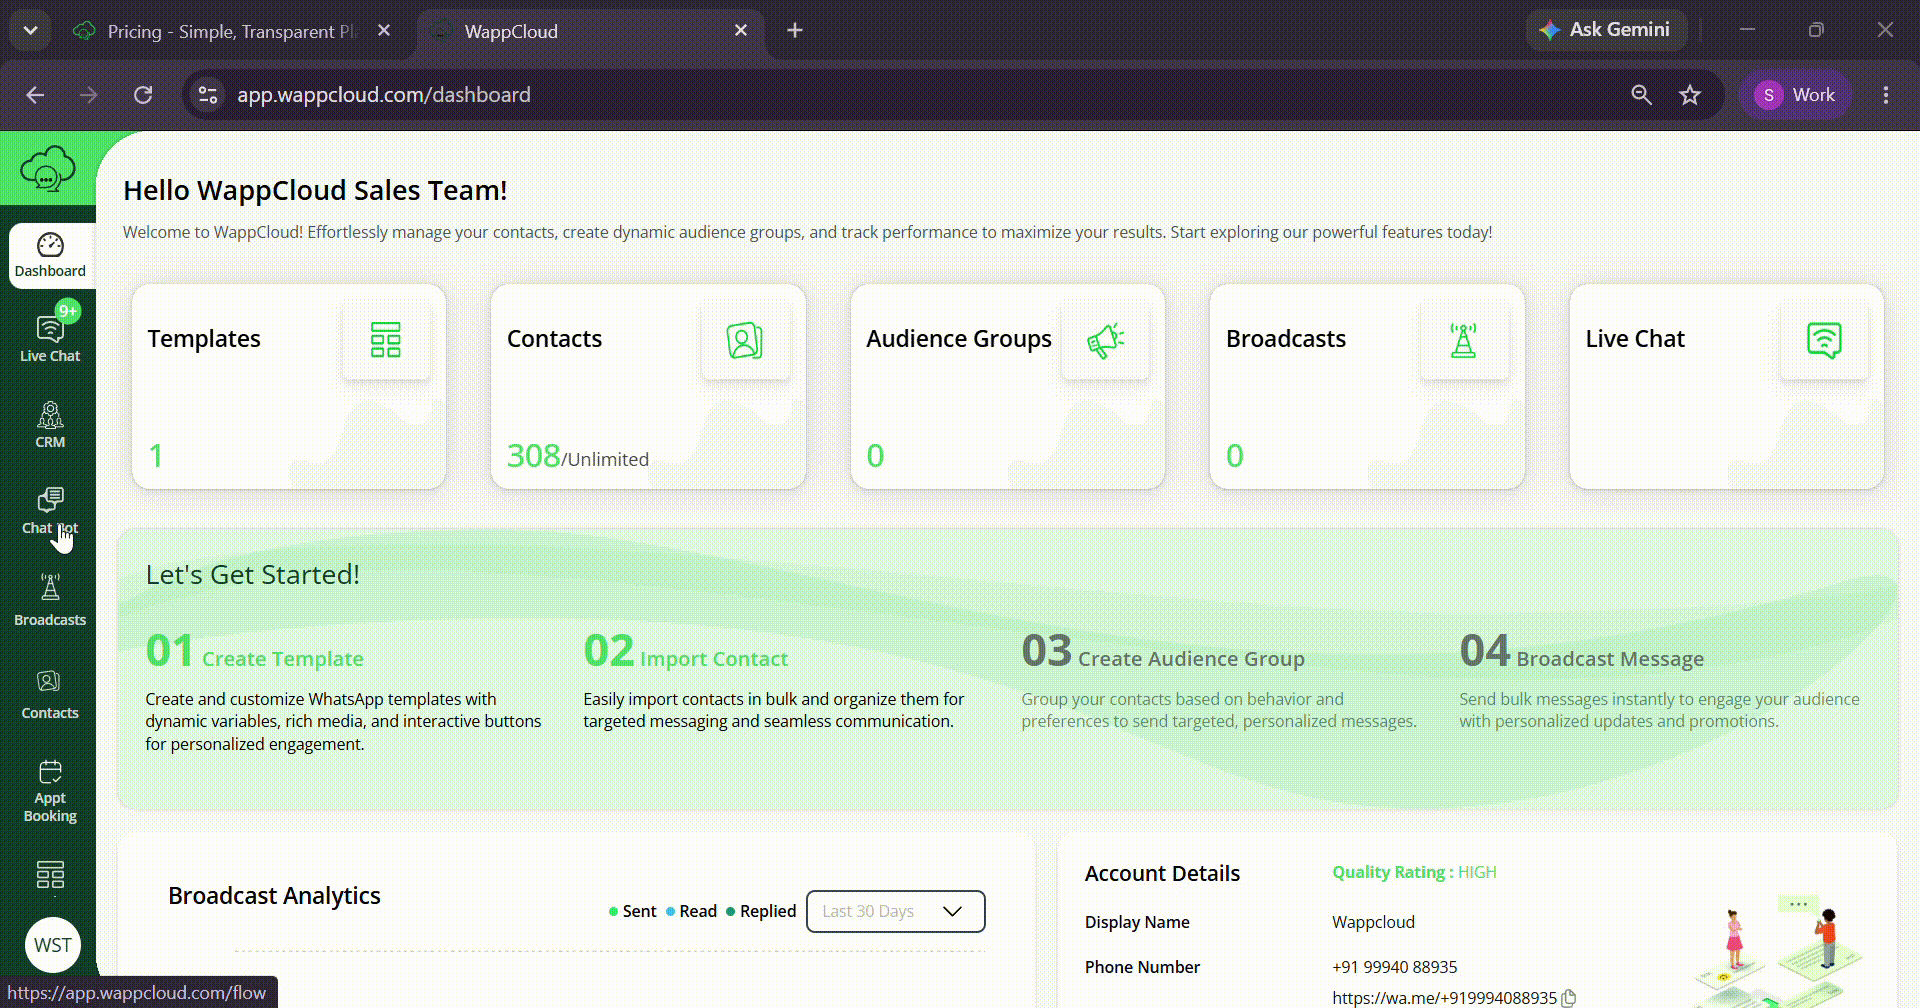Open Chrome's three-dot menu
Screen dimensions: 1920x1008
1886,95
